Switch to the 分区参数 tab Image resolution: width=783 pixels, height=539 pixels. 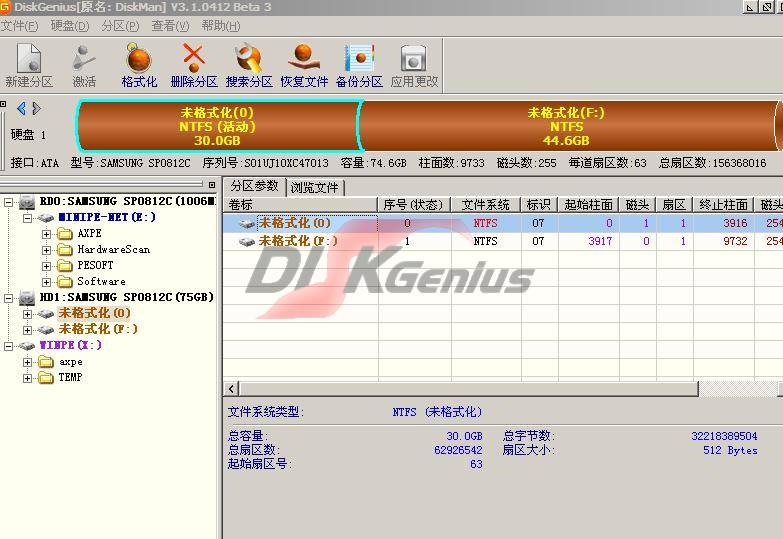coord(254,186)
